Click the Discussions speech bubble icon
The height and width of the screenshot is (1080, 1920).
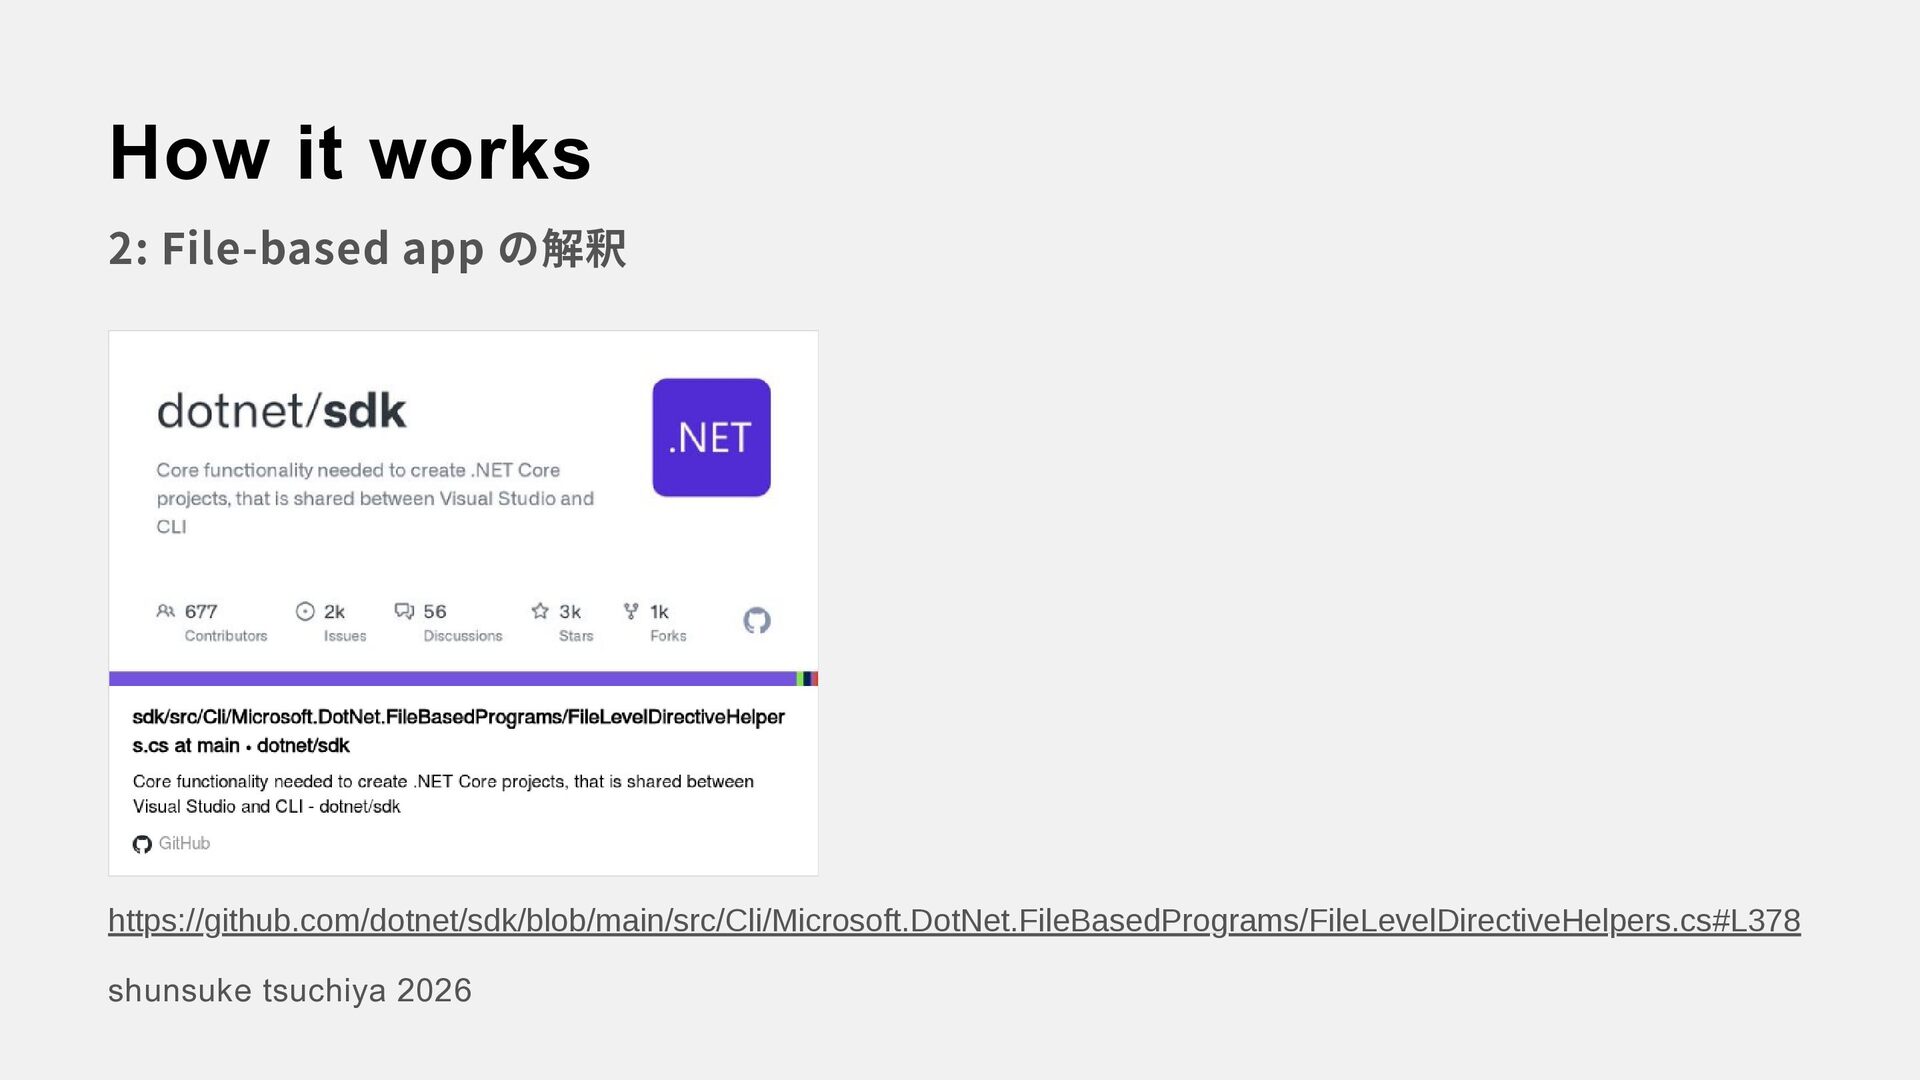(404, 611)
